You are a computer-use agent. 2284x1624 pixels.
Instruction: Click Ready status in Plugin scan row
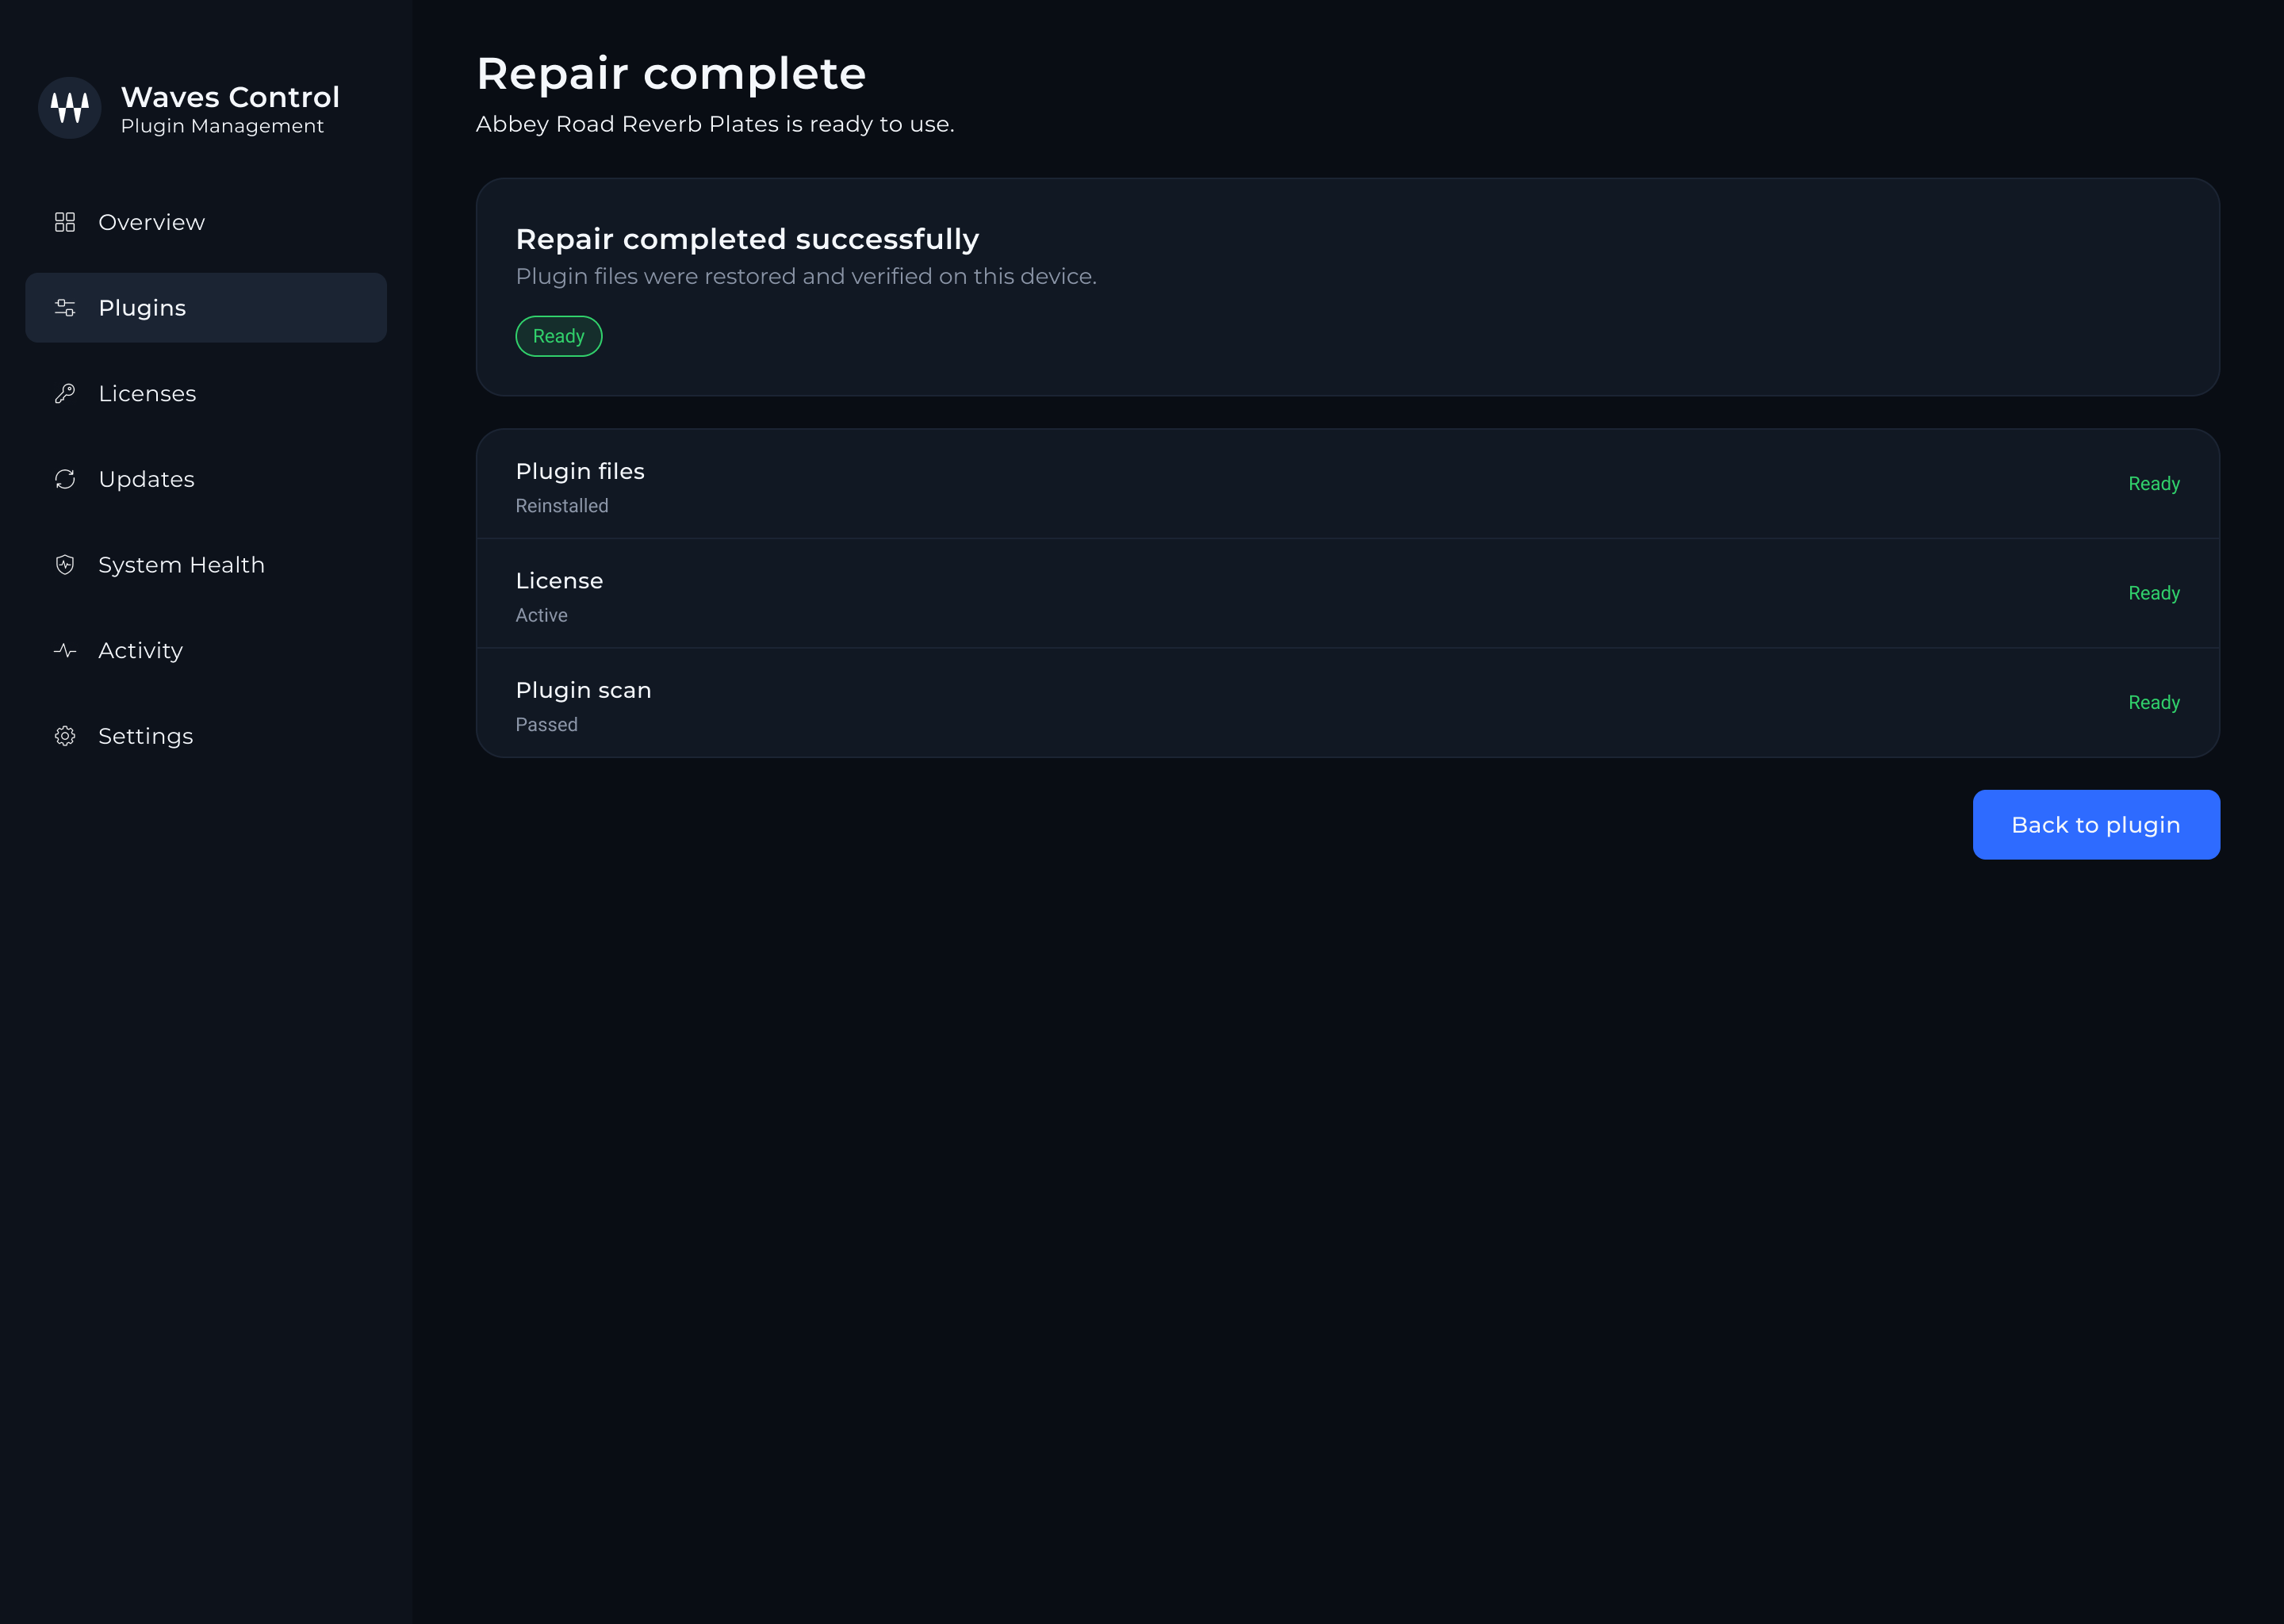(x=2154, y=702)
